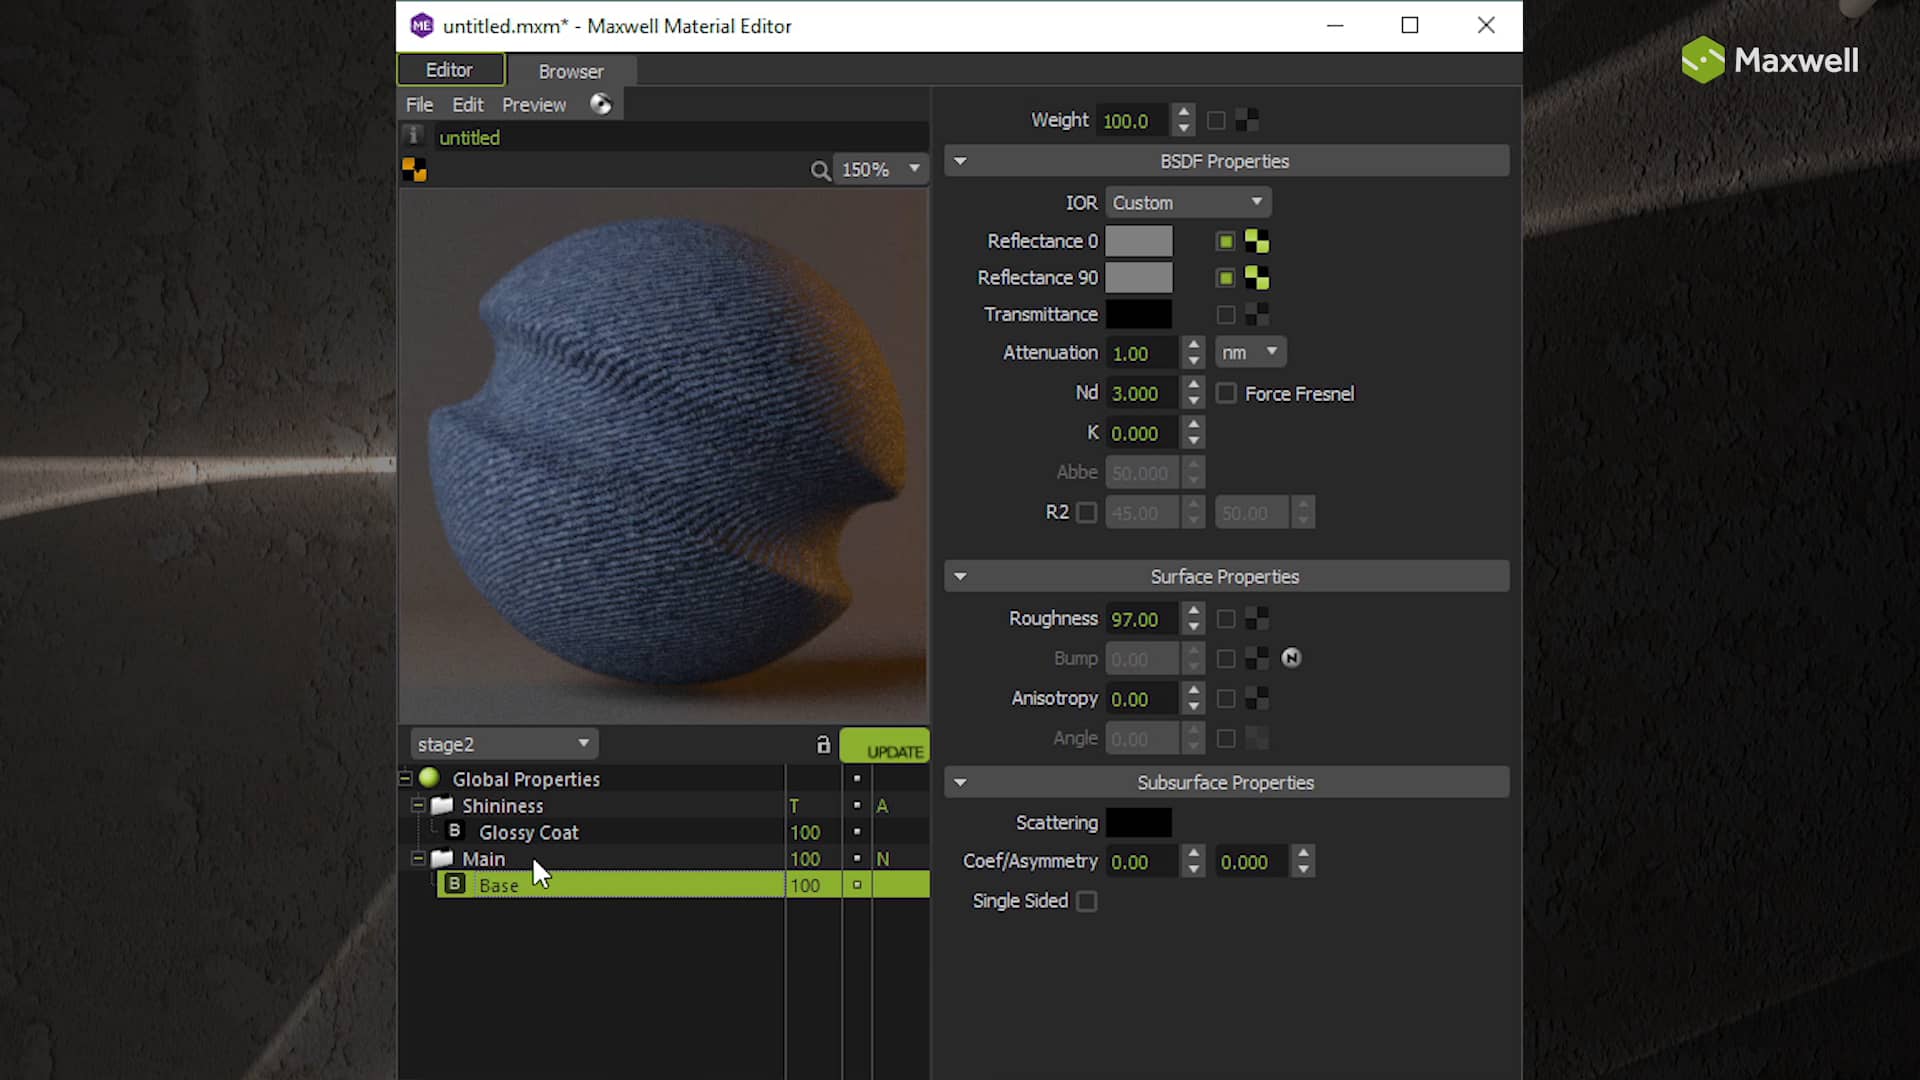Click the UPDATE button

tap(885, 747)
